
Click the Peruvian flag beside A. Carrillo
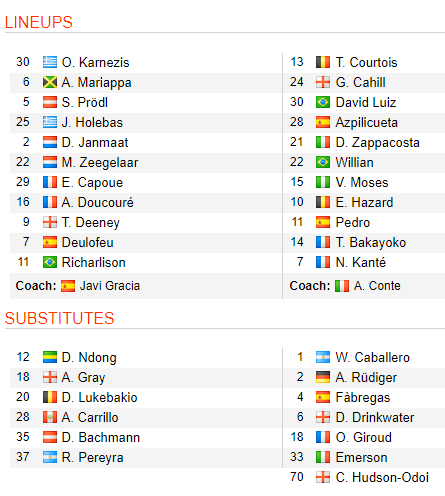50,417
